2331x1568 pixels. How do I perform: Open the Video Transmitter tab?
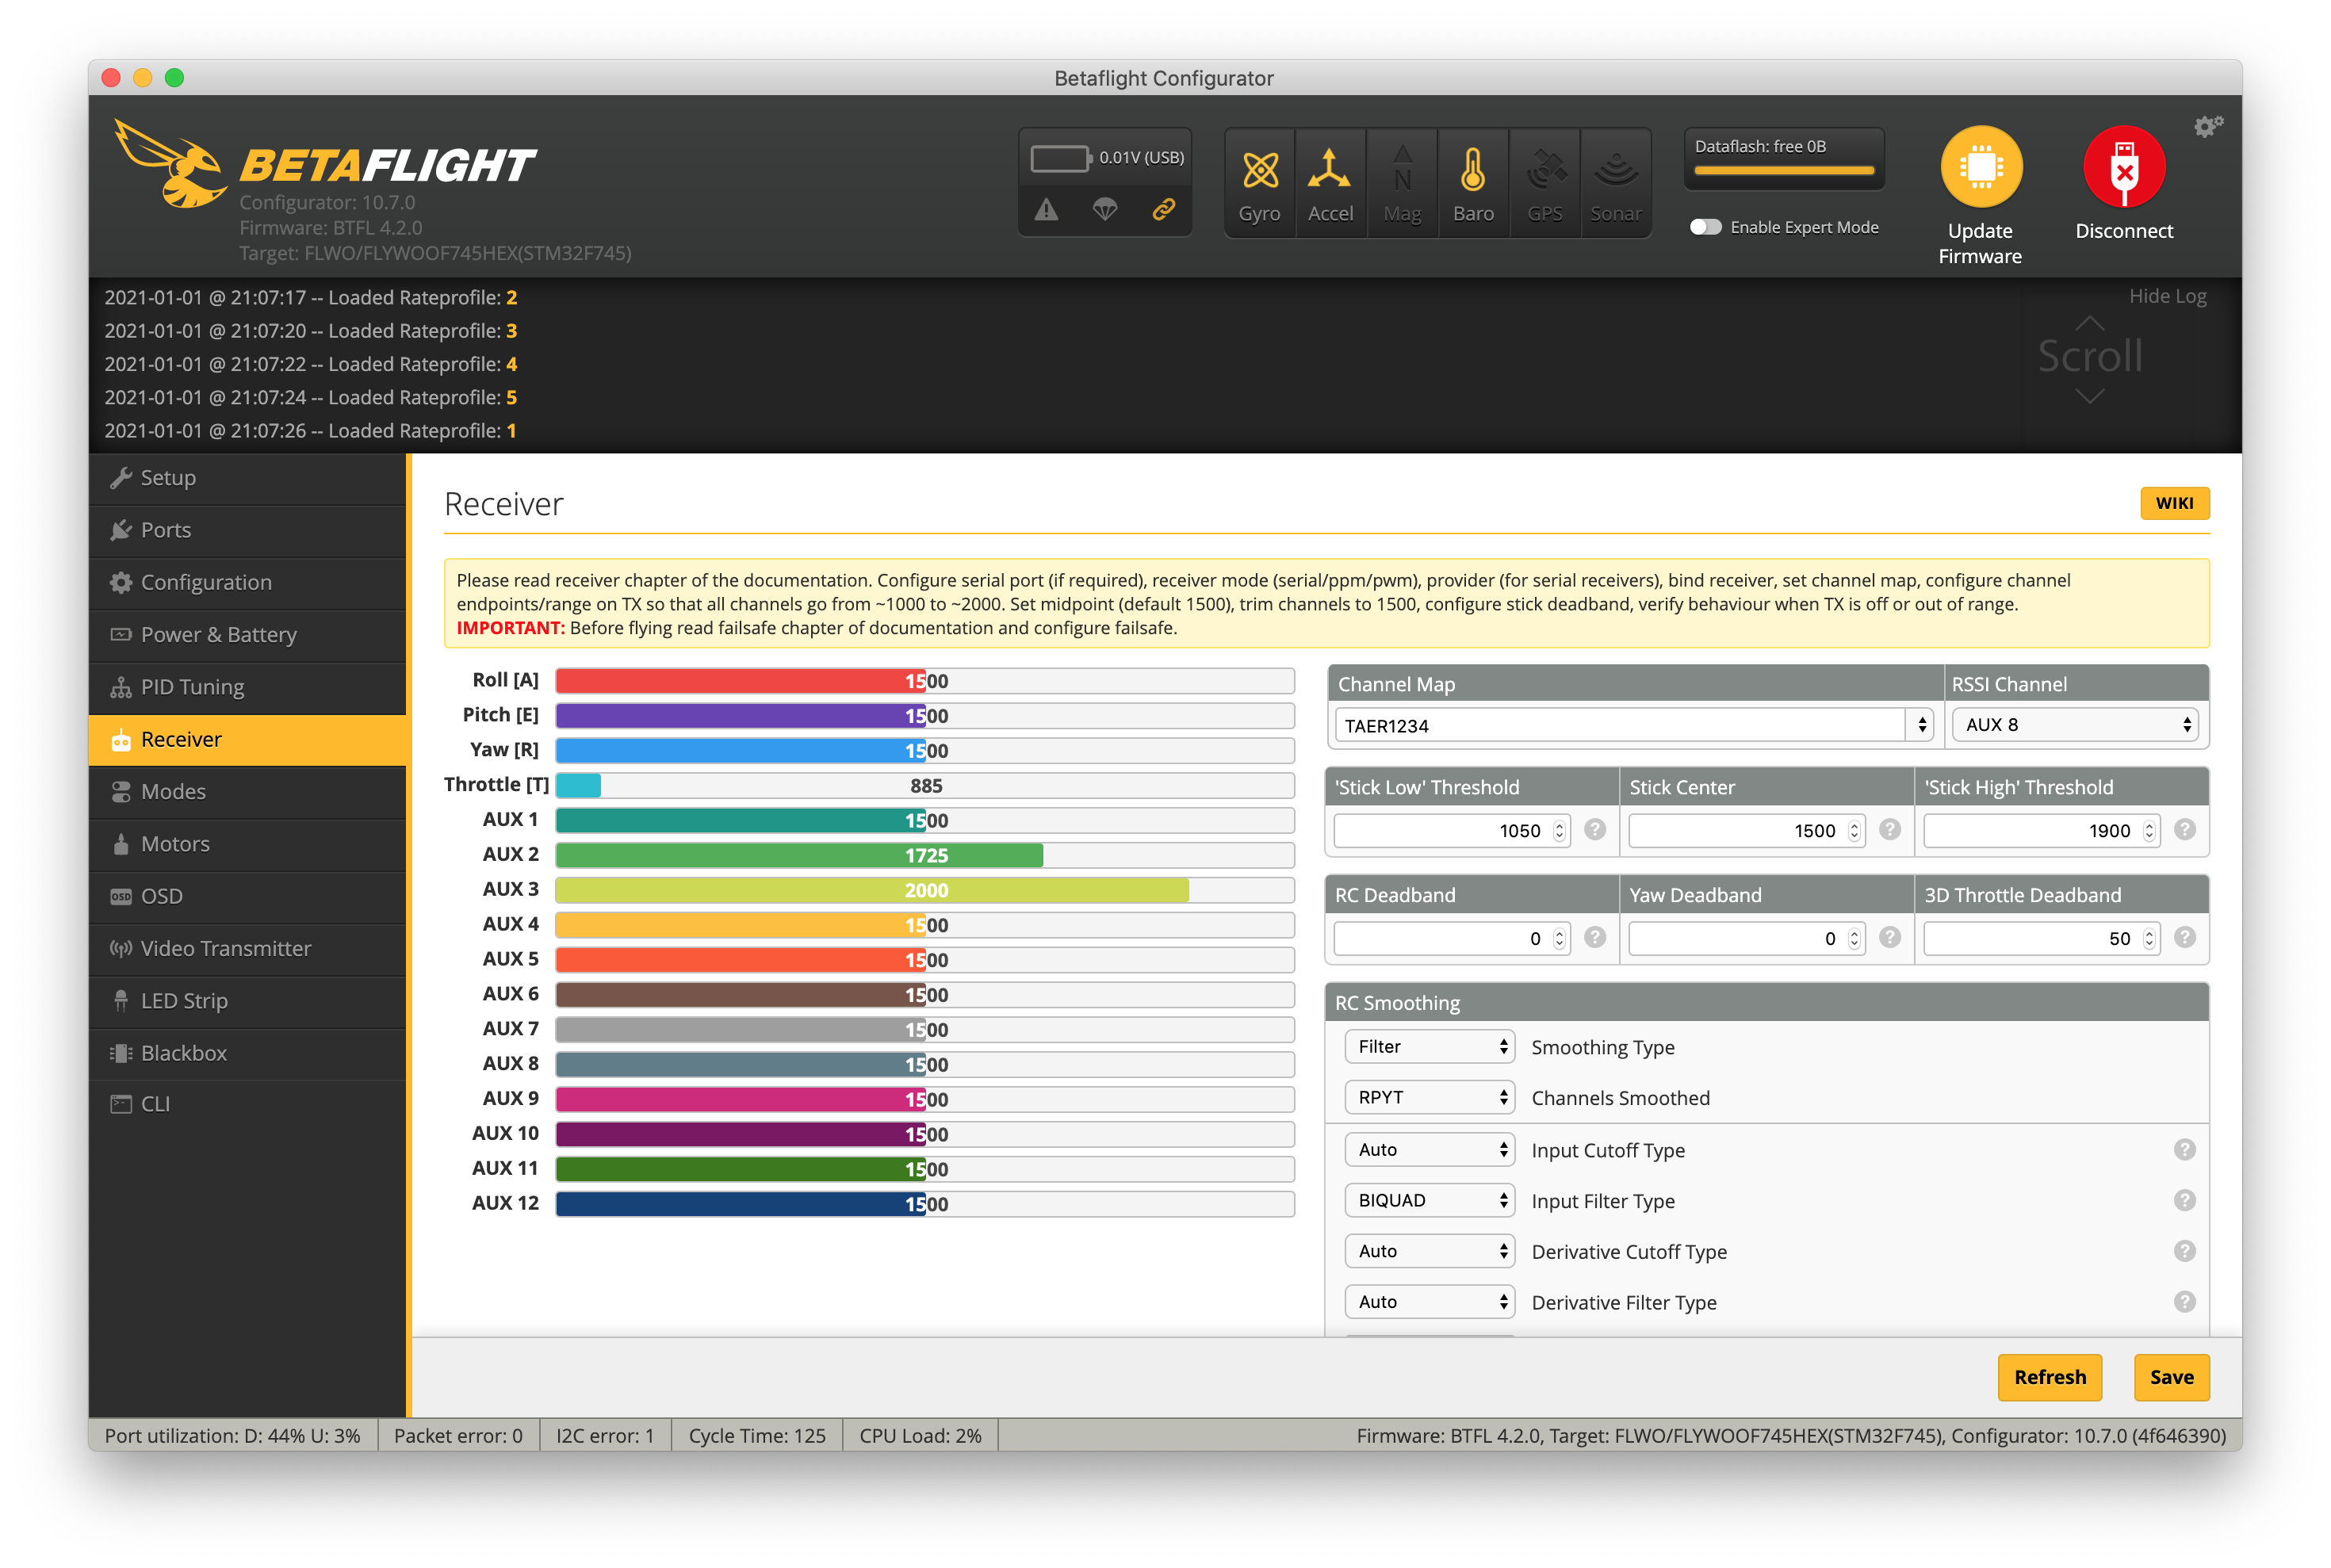[247, 949]
